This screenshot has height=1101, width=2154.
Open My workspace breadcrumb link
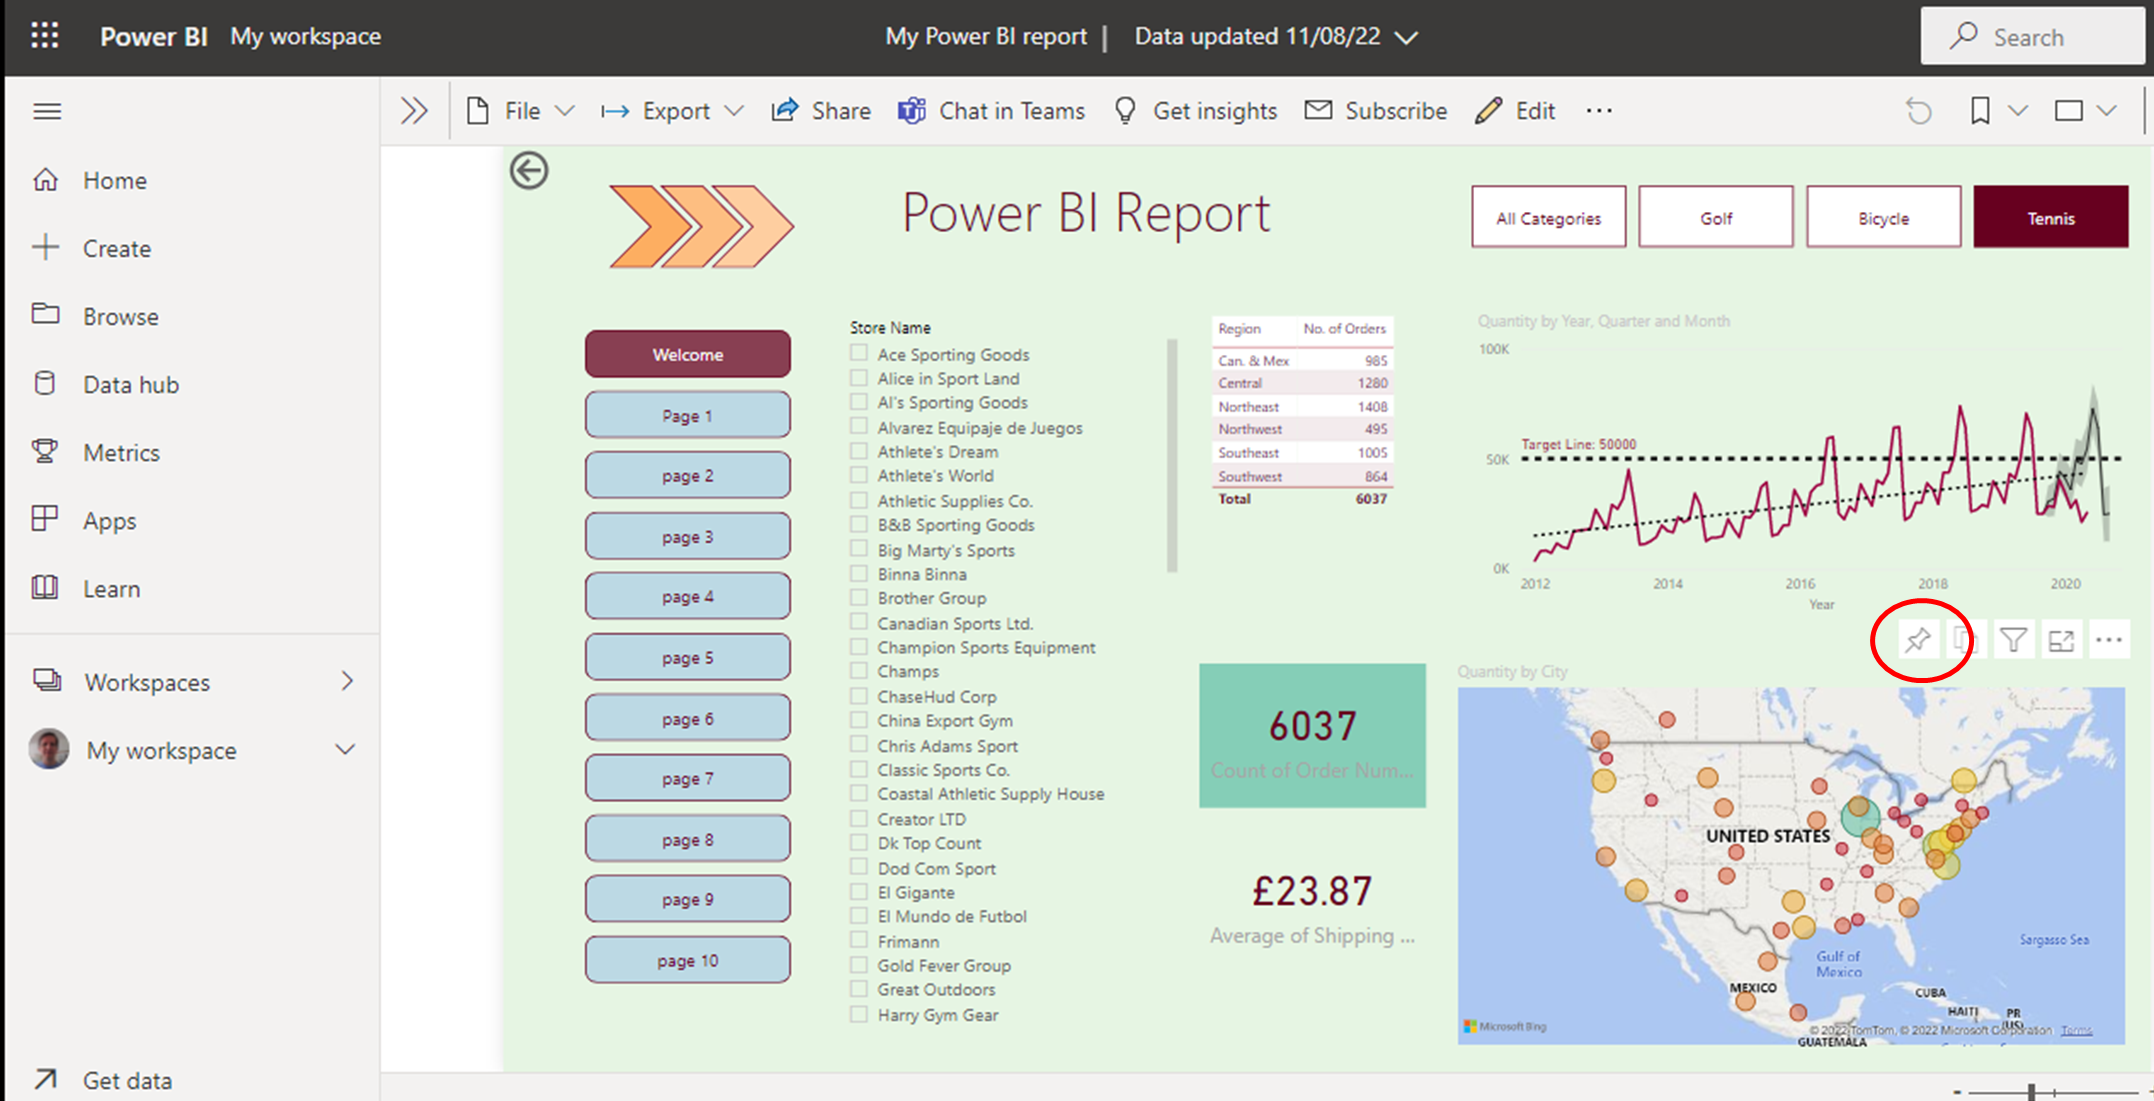[x=306, y=36]
